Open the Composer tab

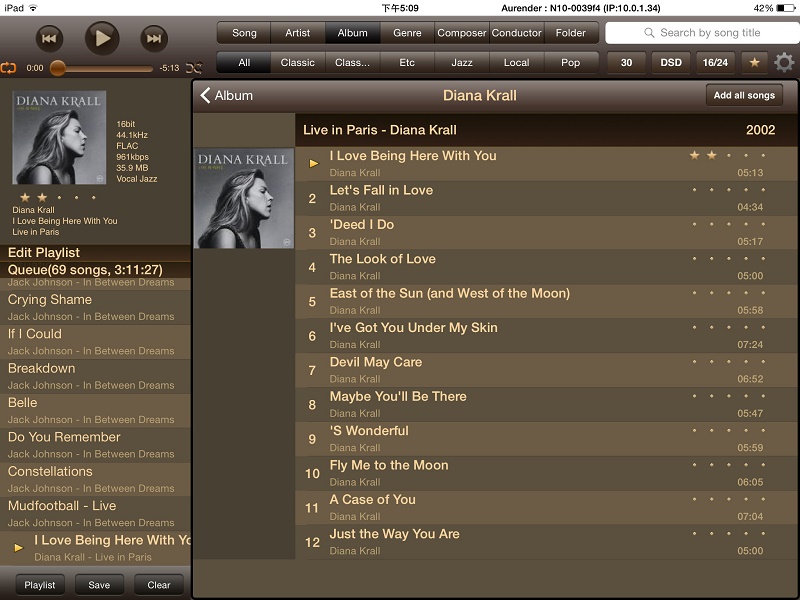click(462, 33)
